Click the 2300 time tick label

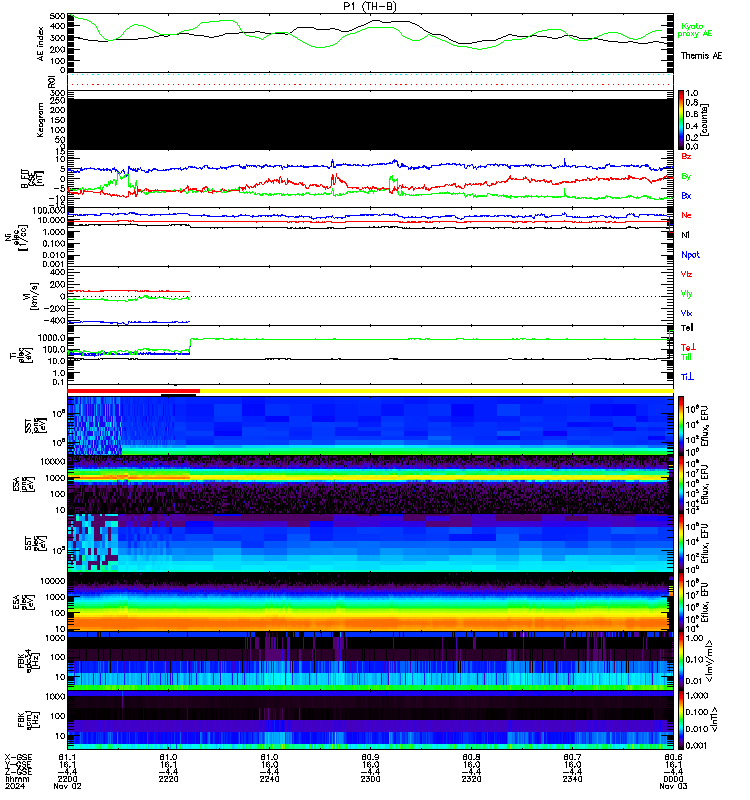[x=370, y=779]
